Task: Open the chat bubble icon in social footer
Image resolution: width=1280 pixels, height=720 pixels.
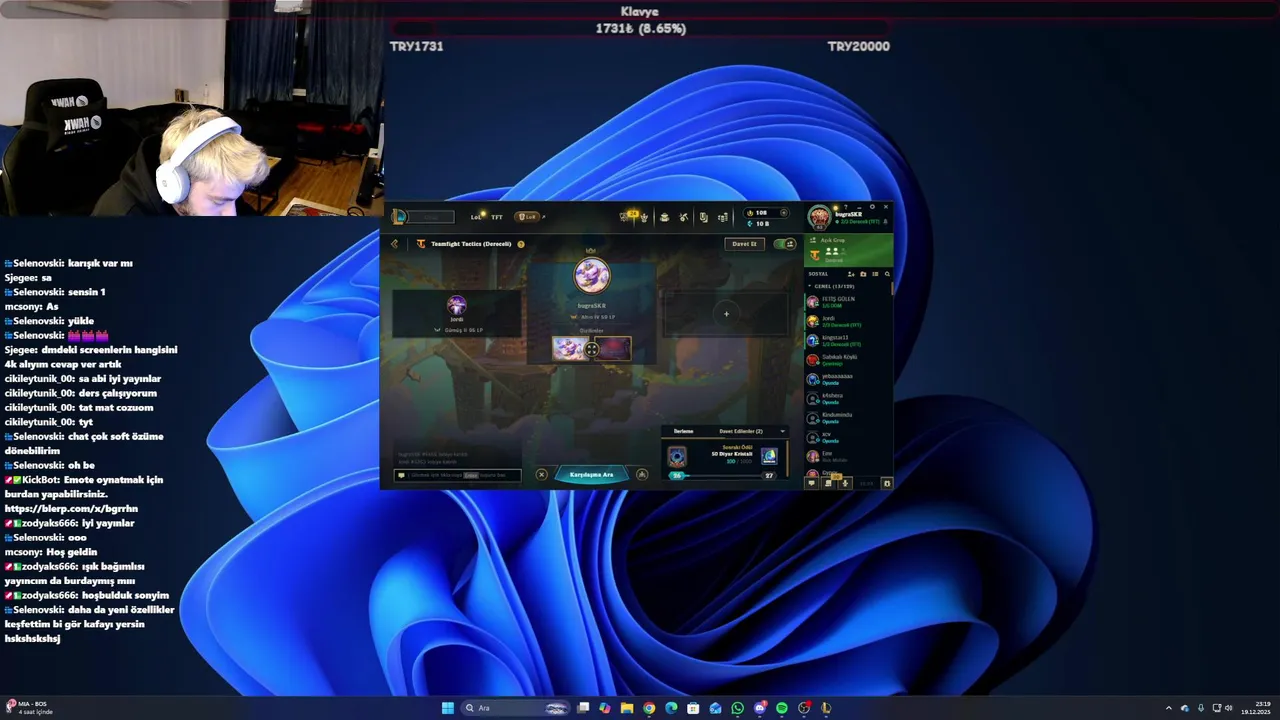Action: tap(812, 483)
